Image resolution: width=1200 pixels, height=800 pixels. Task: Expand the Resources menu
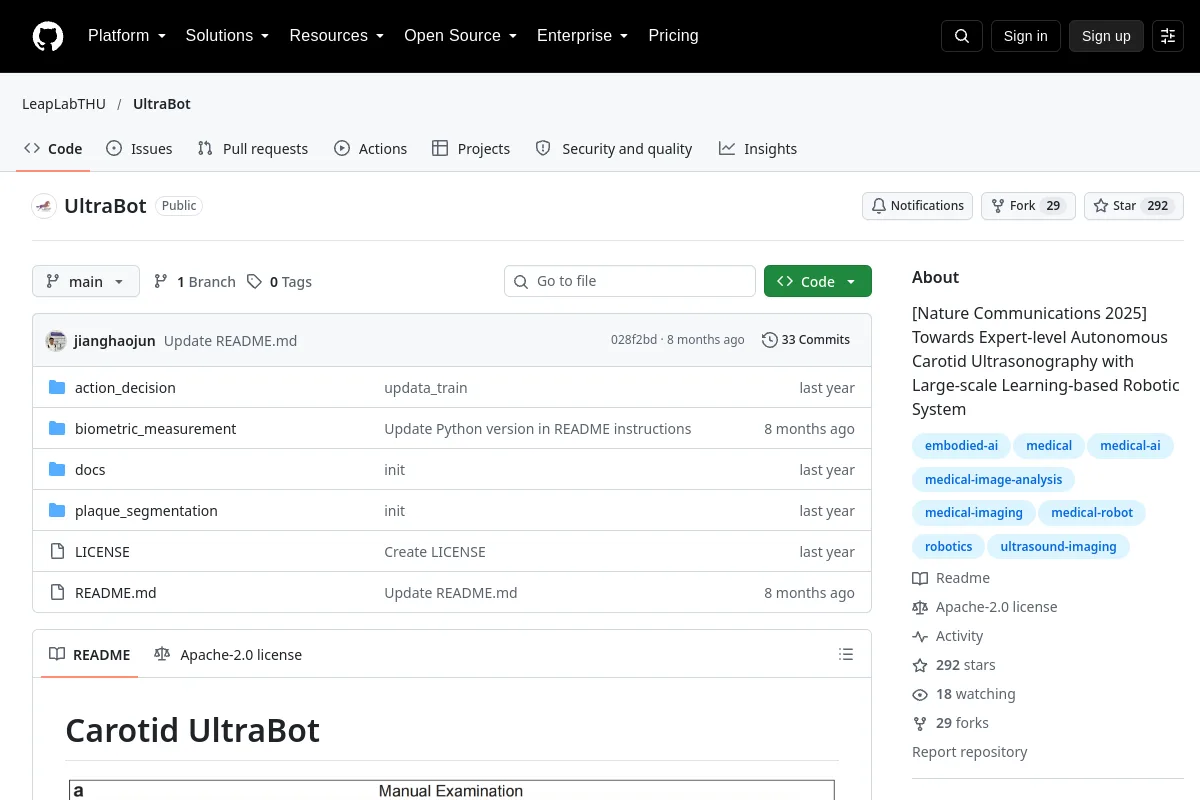336,36
